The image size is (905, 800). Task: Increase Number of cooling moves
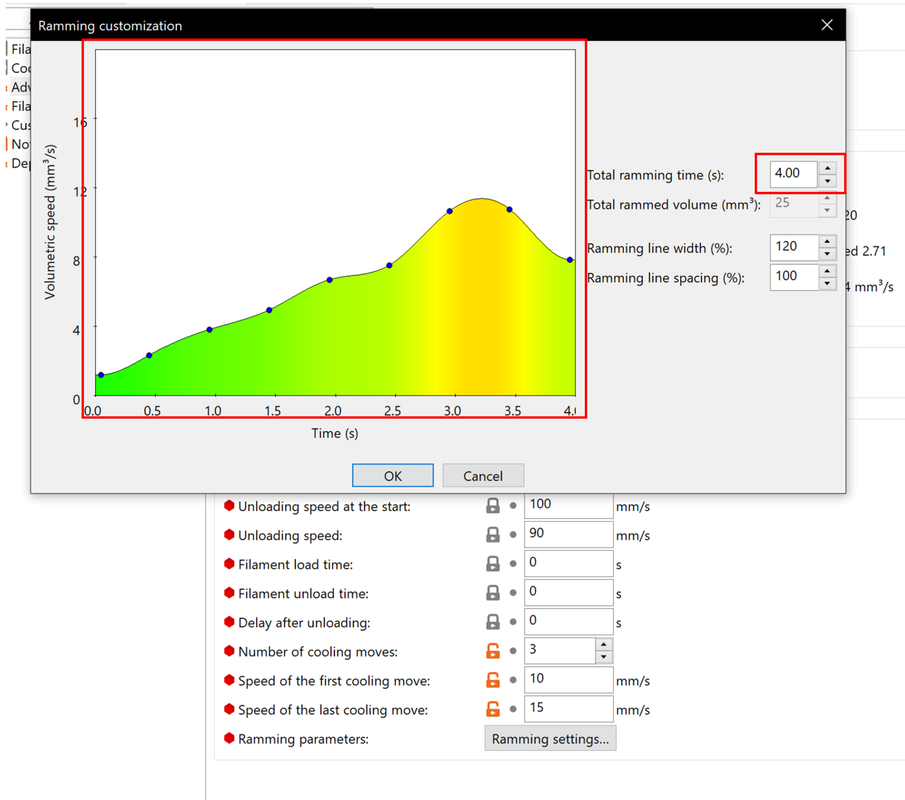pos(604,645)
